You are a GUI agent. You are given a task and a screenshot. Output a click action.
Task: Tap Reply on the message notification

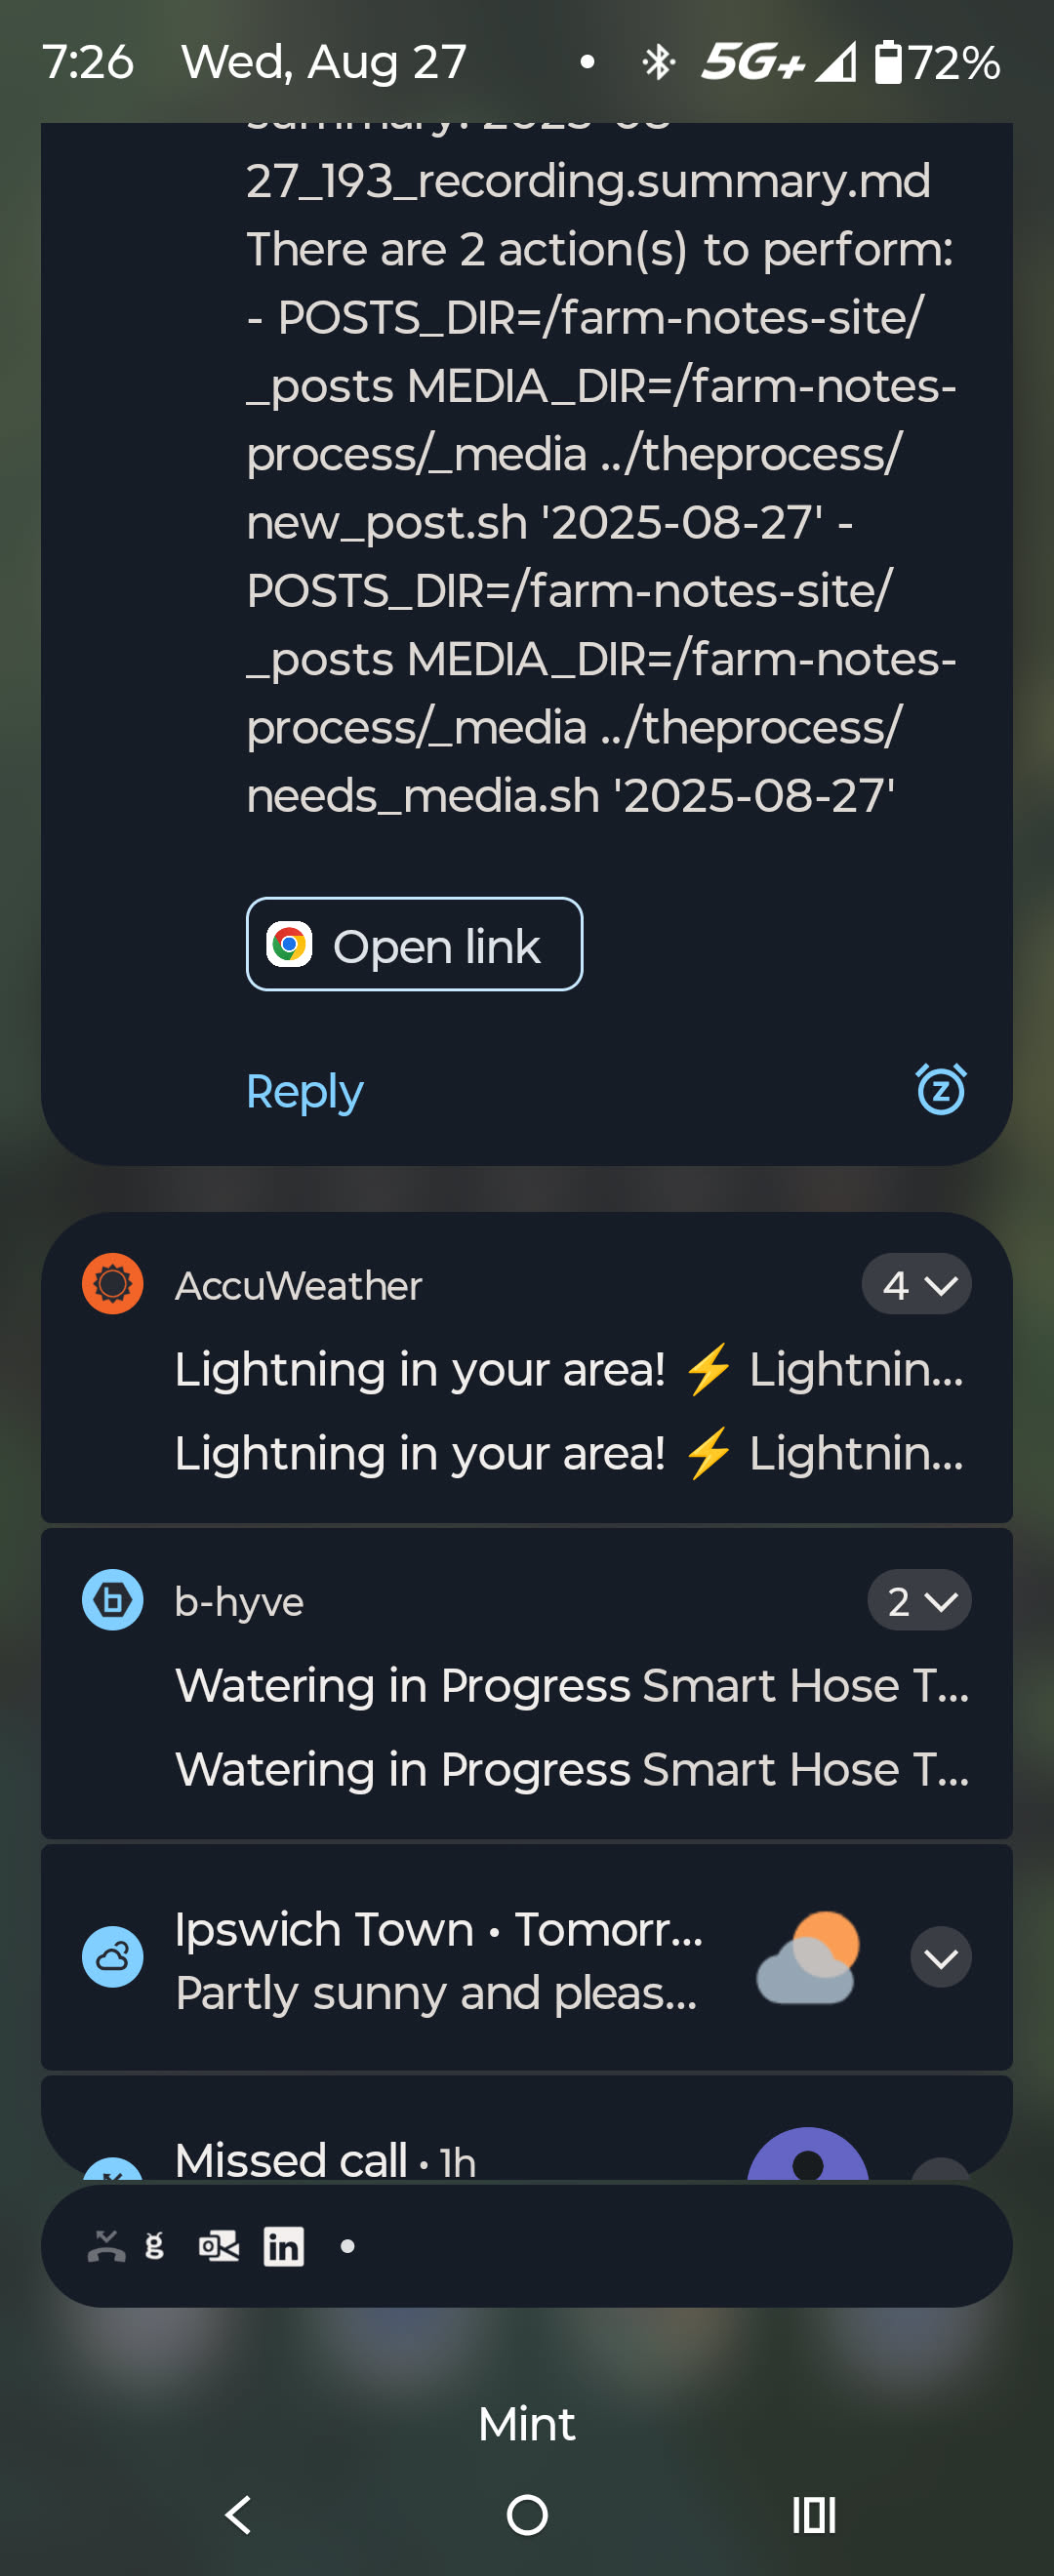pos(304,1091)
